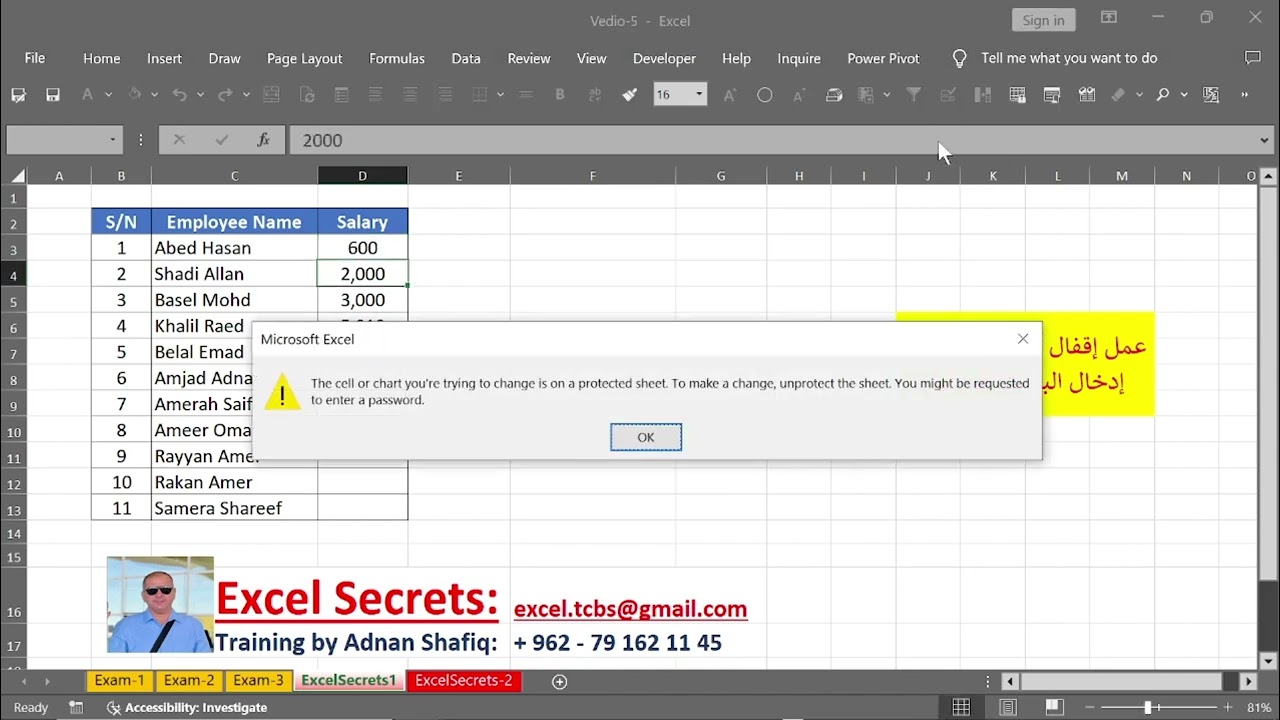Adjust the zoom slider handle
The width and height of the screenshot is (1280, 720).
click(1148, 707)
